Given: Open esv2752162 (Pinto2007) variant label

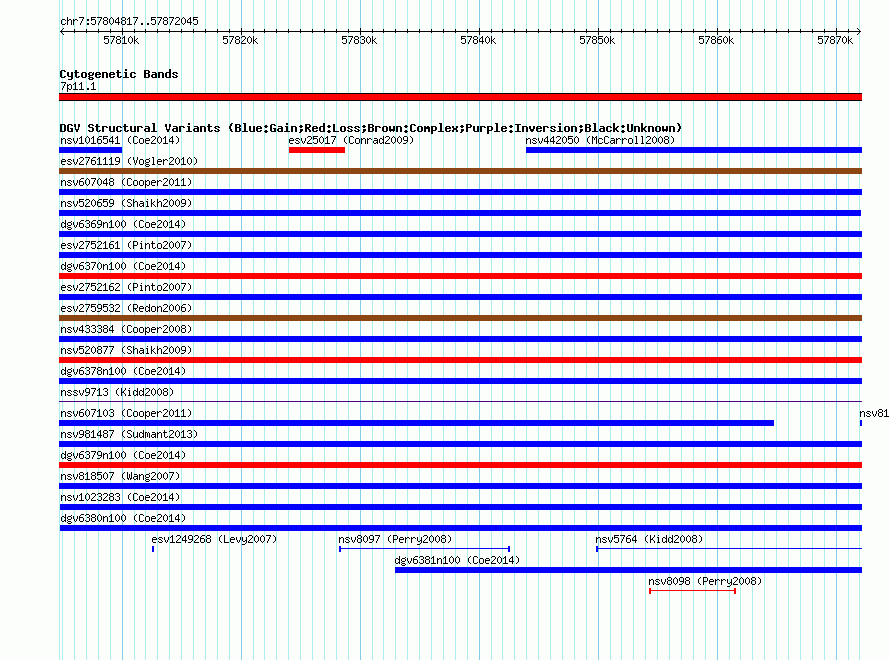Looking at the screenshot, I should 126,287.
